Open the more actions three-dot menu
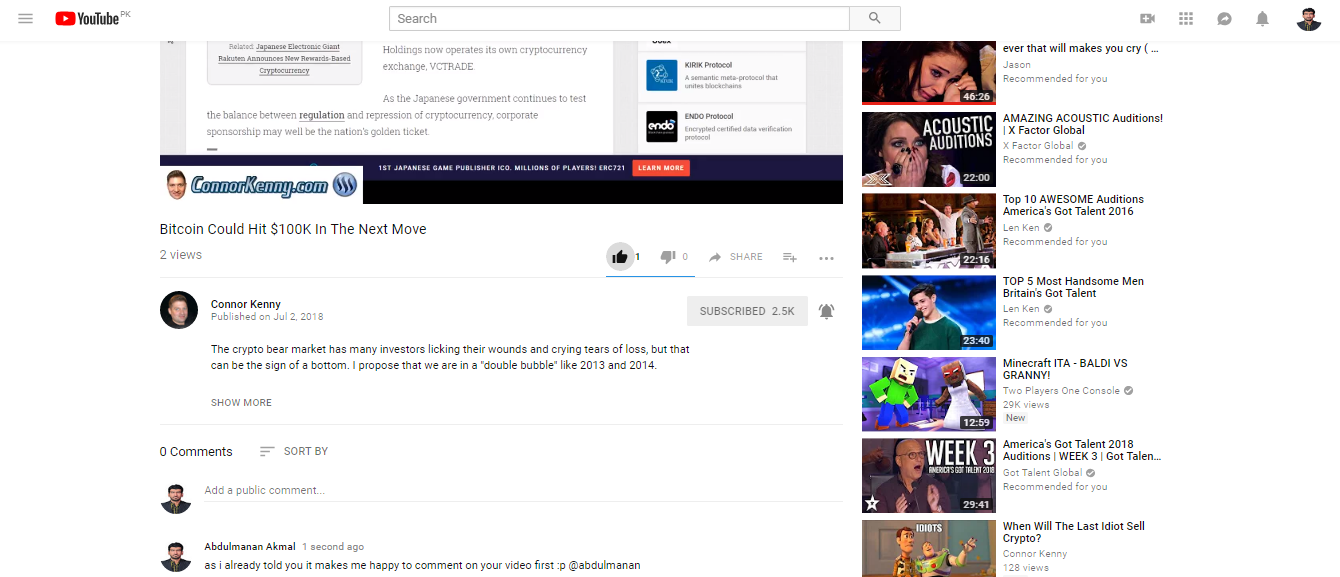 826,258
